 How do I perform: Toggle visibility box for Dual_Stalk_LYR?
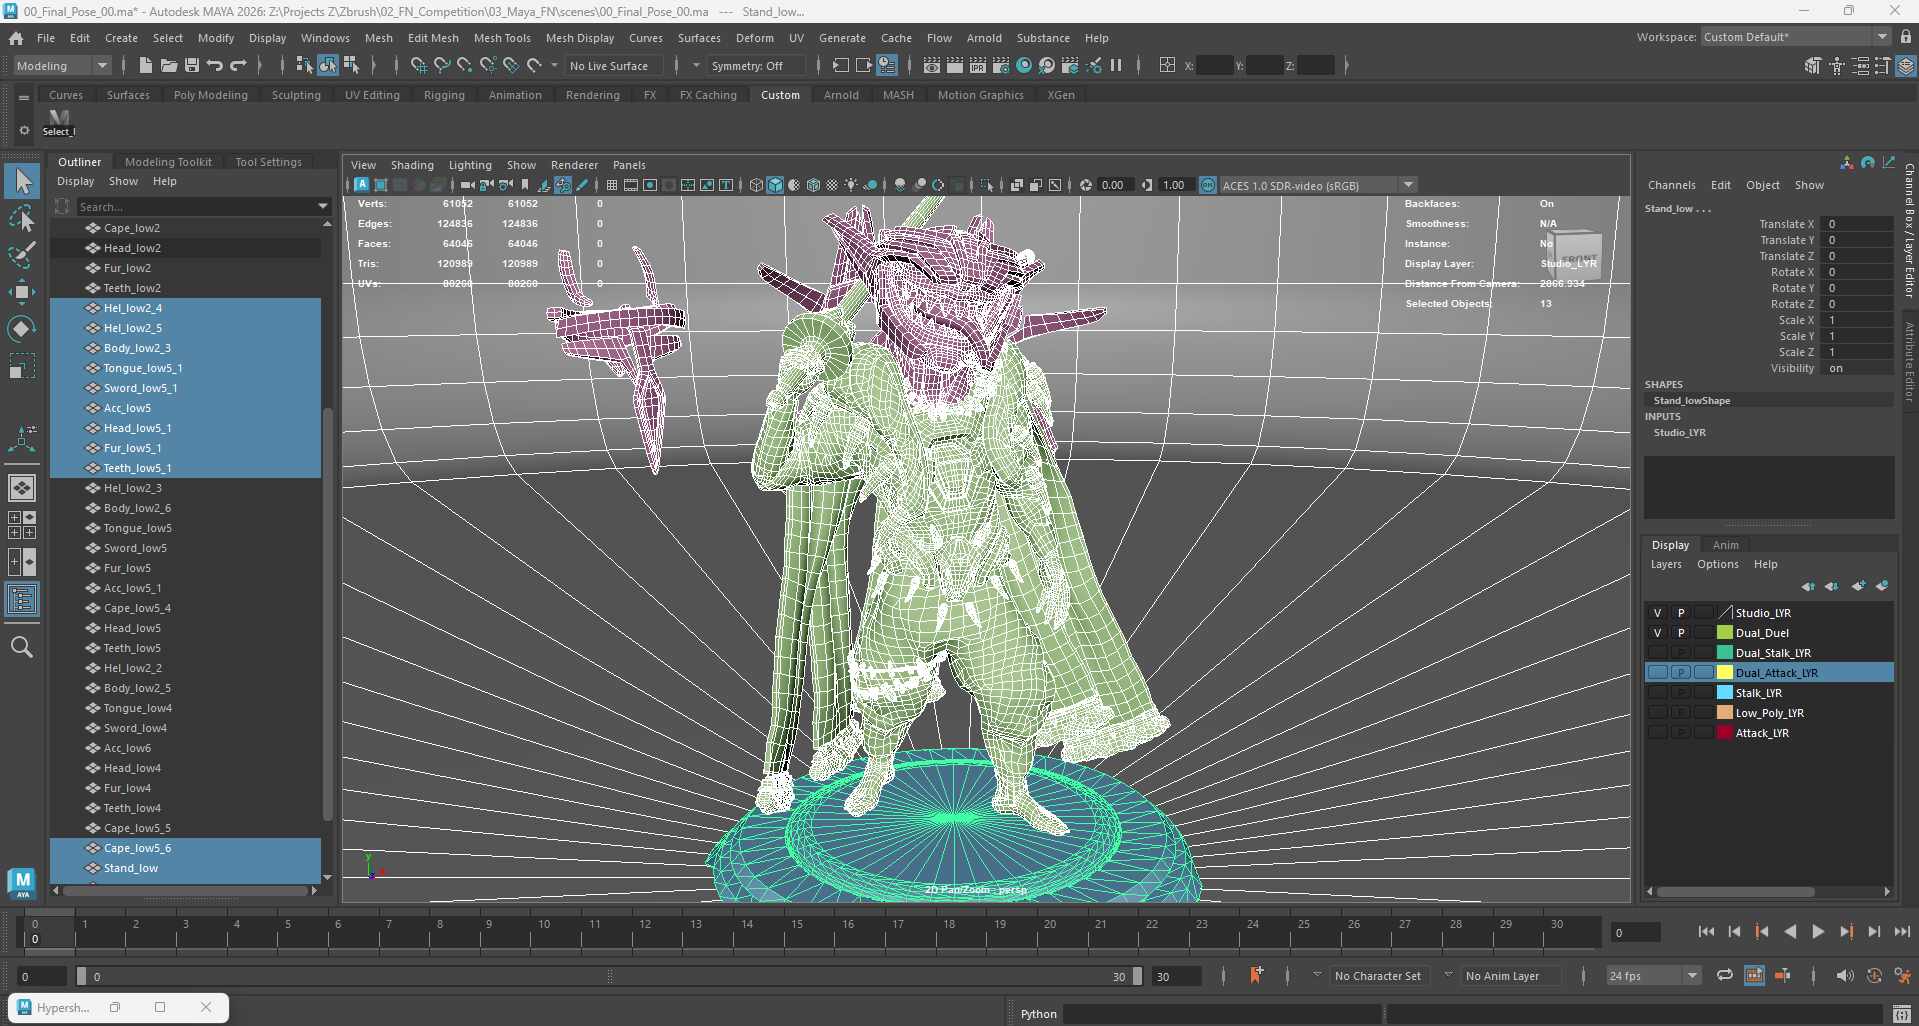tap(1657, 653)
